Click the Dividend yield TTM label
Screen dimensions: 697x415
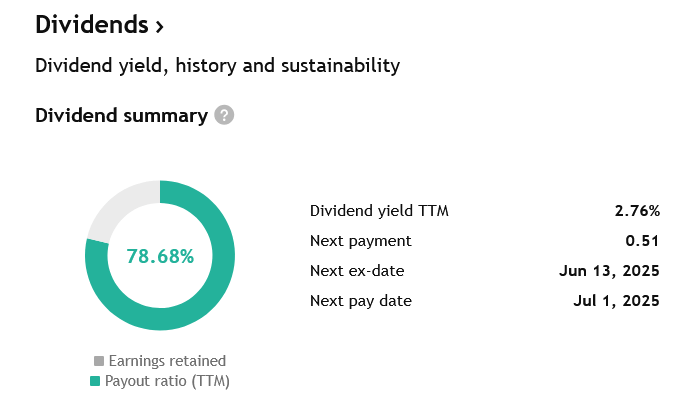pos(379,211)
